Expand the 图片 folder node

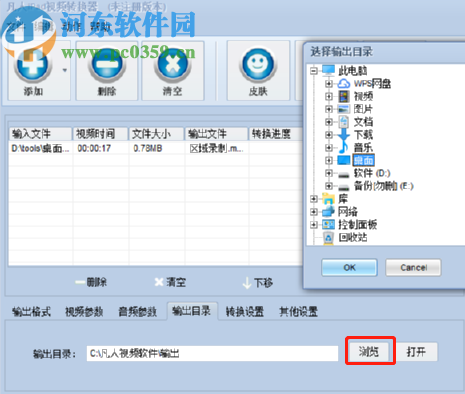(329, 109)
